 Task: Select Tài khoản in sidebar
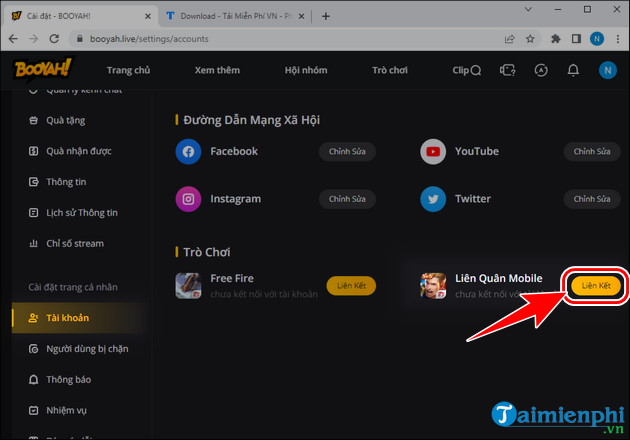78,318
